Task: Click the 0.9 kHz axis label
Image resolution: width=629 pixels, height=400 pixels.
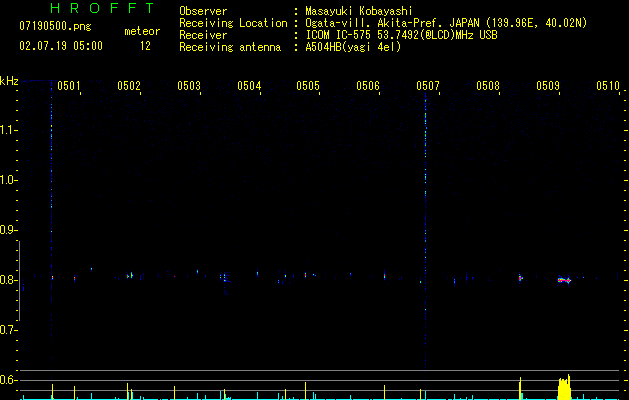Action: click(x=8, y=230)
